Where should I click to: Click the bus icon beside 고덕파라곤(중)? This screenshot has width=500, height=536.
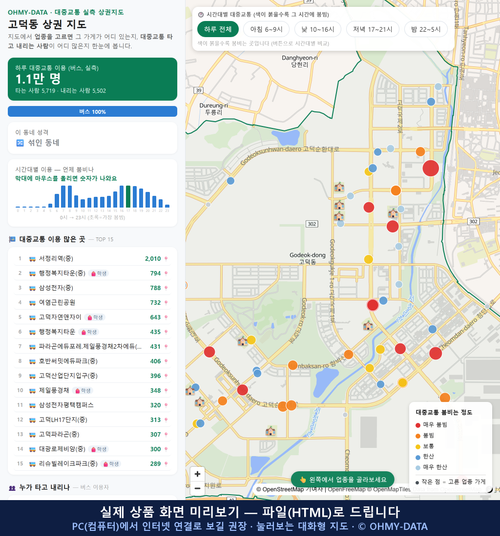click(x=32, y=435)
